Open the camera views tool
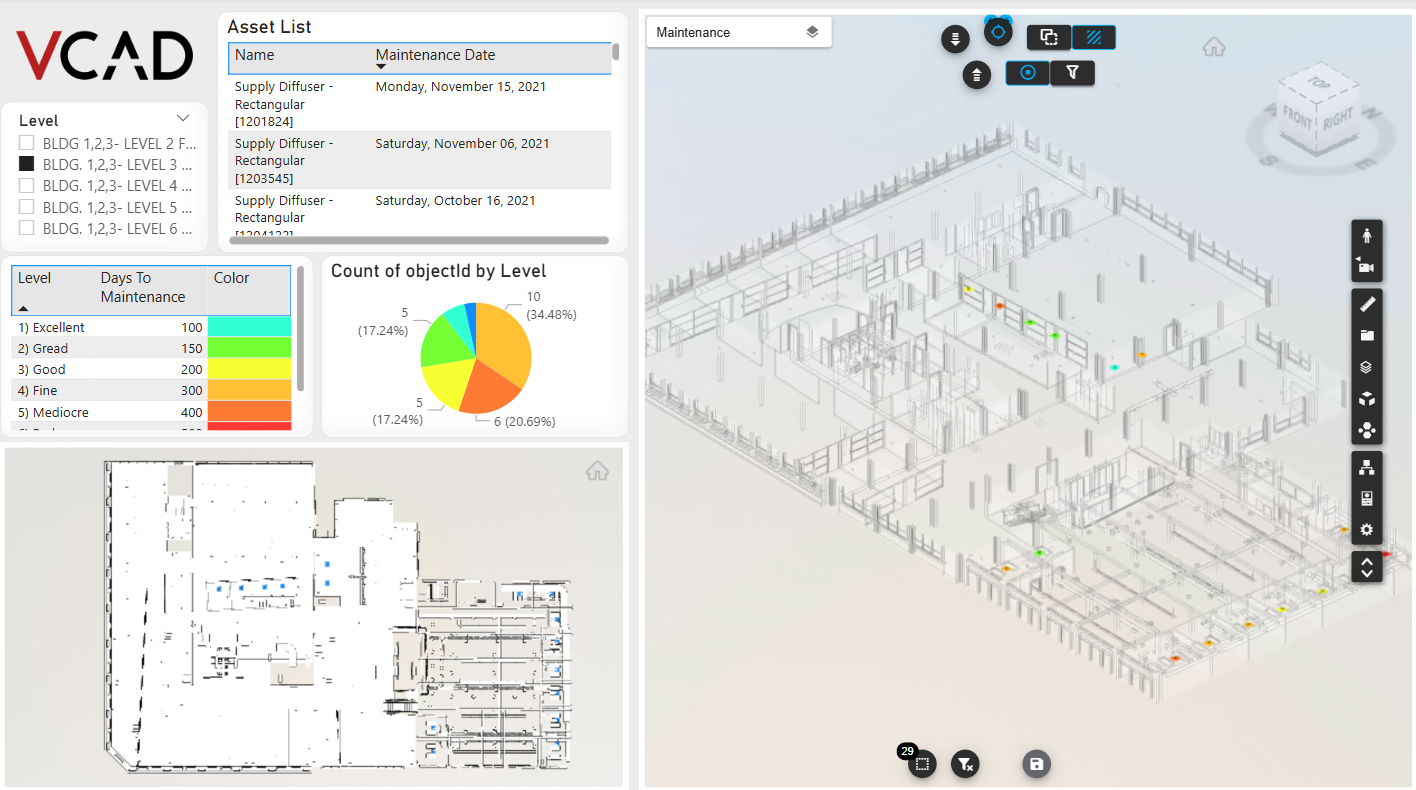The height and width of the screenshot is (790, 1416). [x=1366, y=267]
